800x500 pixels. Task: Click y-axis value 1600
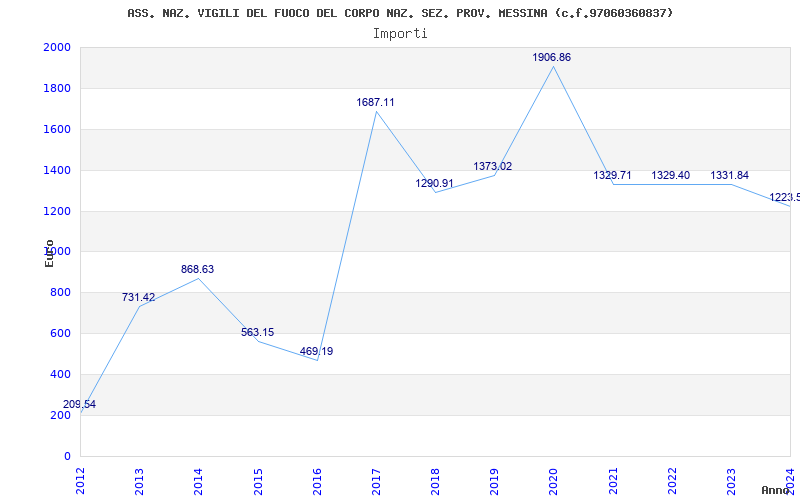57,130
